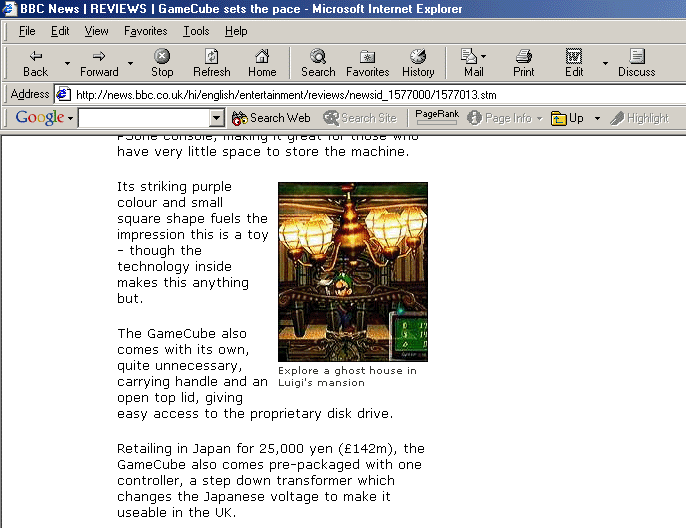Expand the Back history dropdown arrow

tap(67, 63)
